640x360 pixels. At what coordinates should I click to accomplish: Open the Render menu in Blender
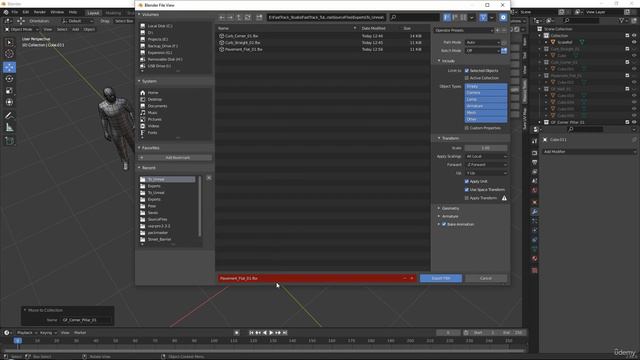(40, 12)
